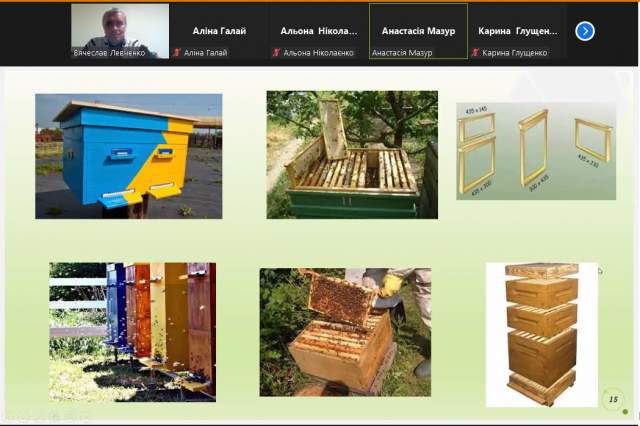Click the stacked wooden hive image
640x426 pixels.
click(x=542, y=335)
